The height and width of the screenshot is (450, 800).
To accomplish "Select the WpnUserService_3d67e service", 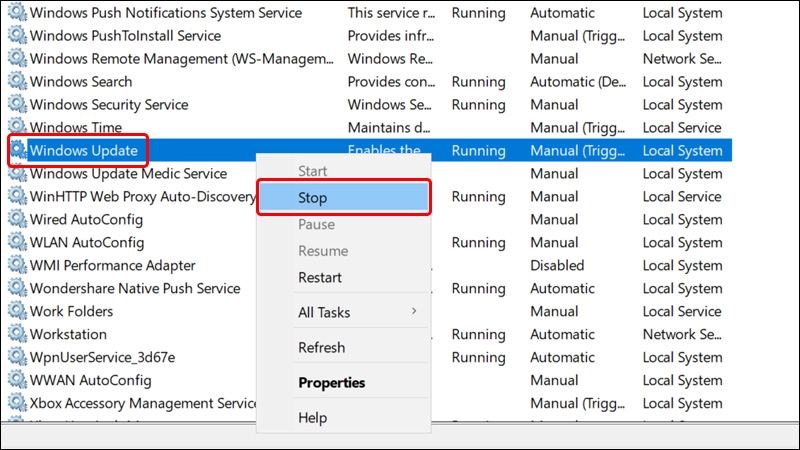I will pos(102,357).
